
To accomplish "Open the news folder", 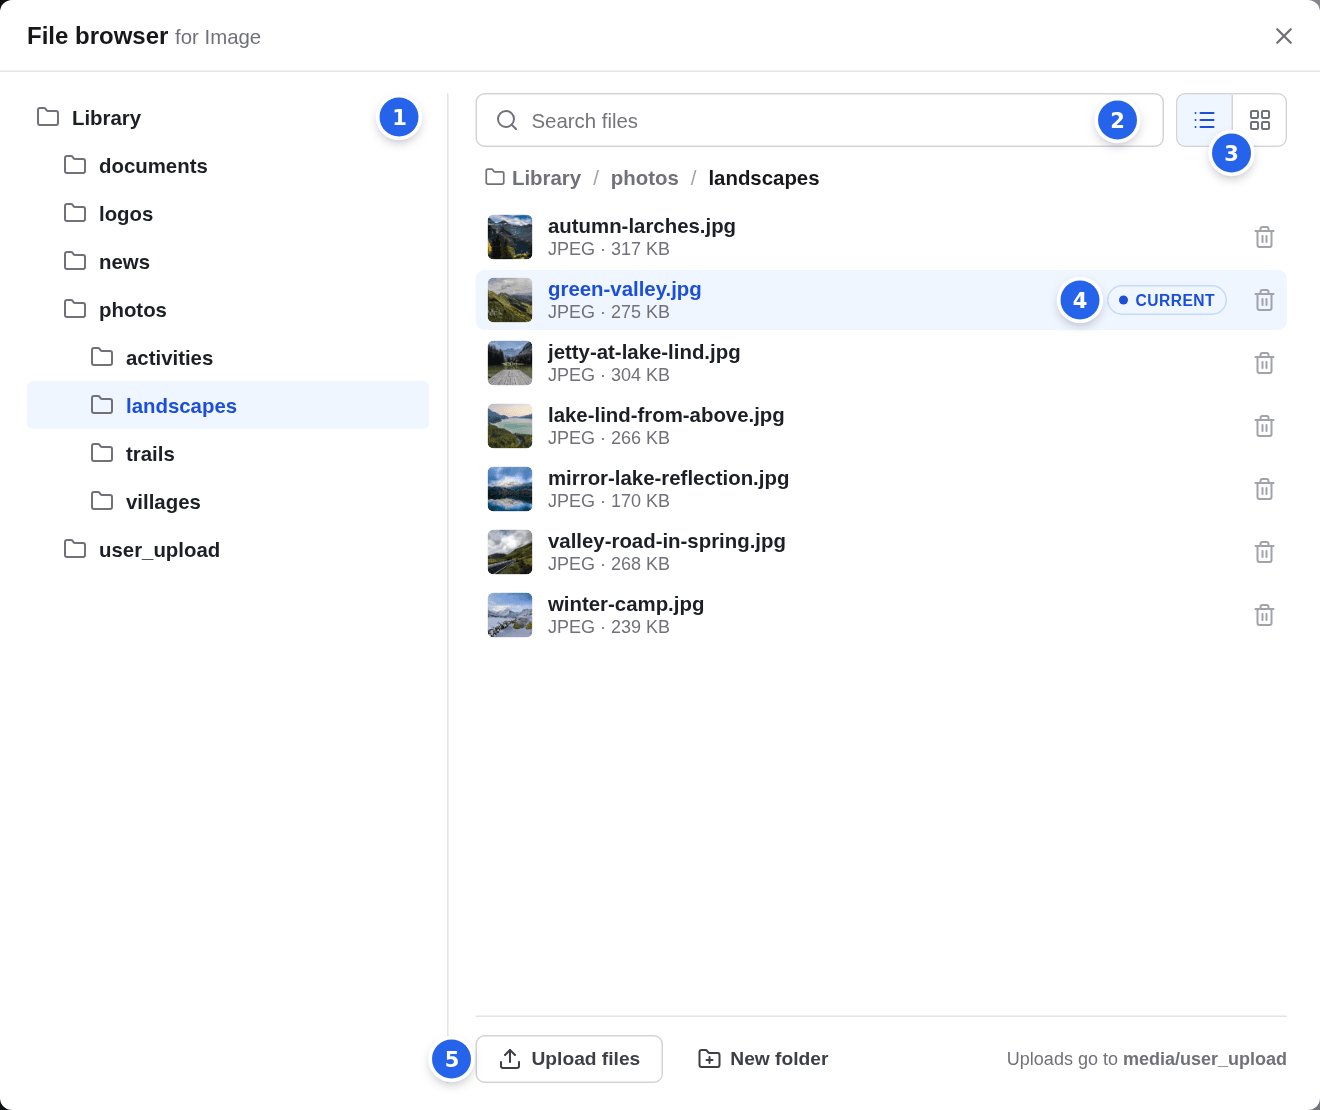I will tap(228, 262).
